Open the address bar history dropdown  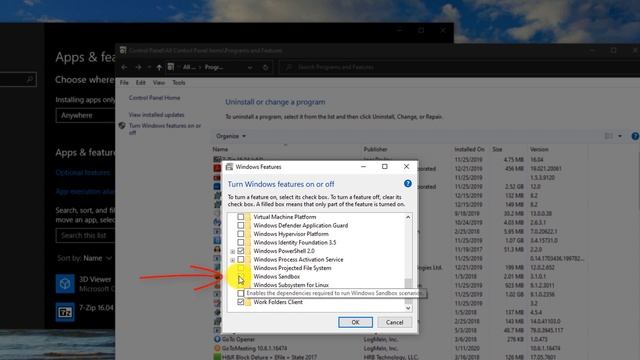(250, 67)
